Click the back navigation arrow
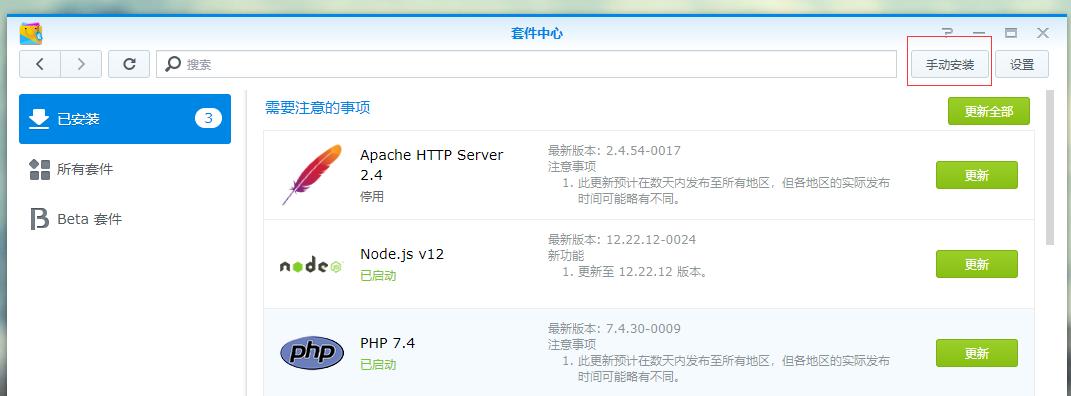The image size is (1071, 396). [40, 64]
